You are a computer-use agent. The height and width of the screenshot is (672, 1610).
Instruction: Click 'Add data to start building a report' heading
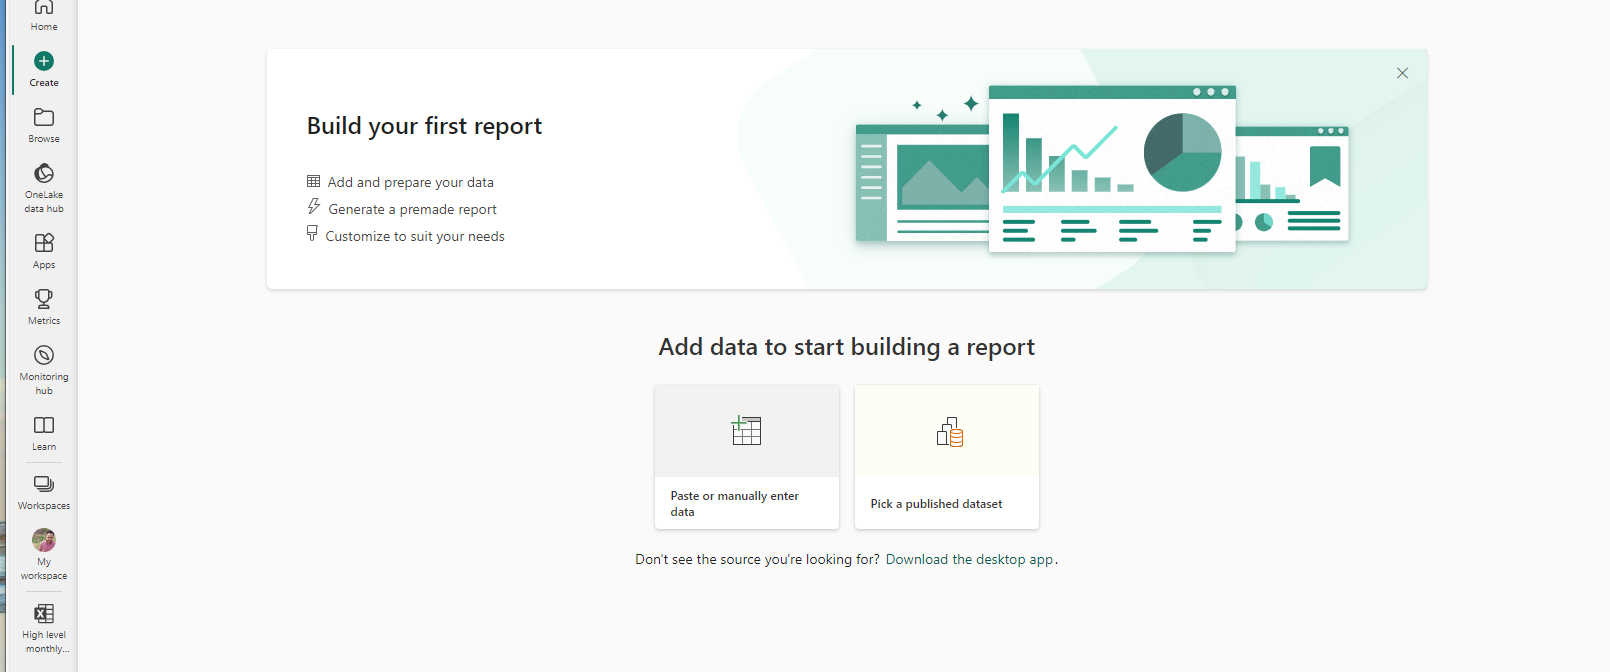pos(847,347)
